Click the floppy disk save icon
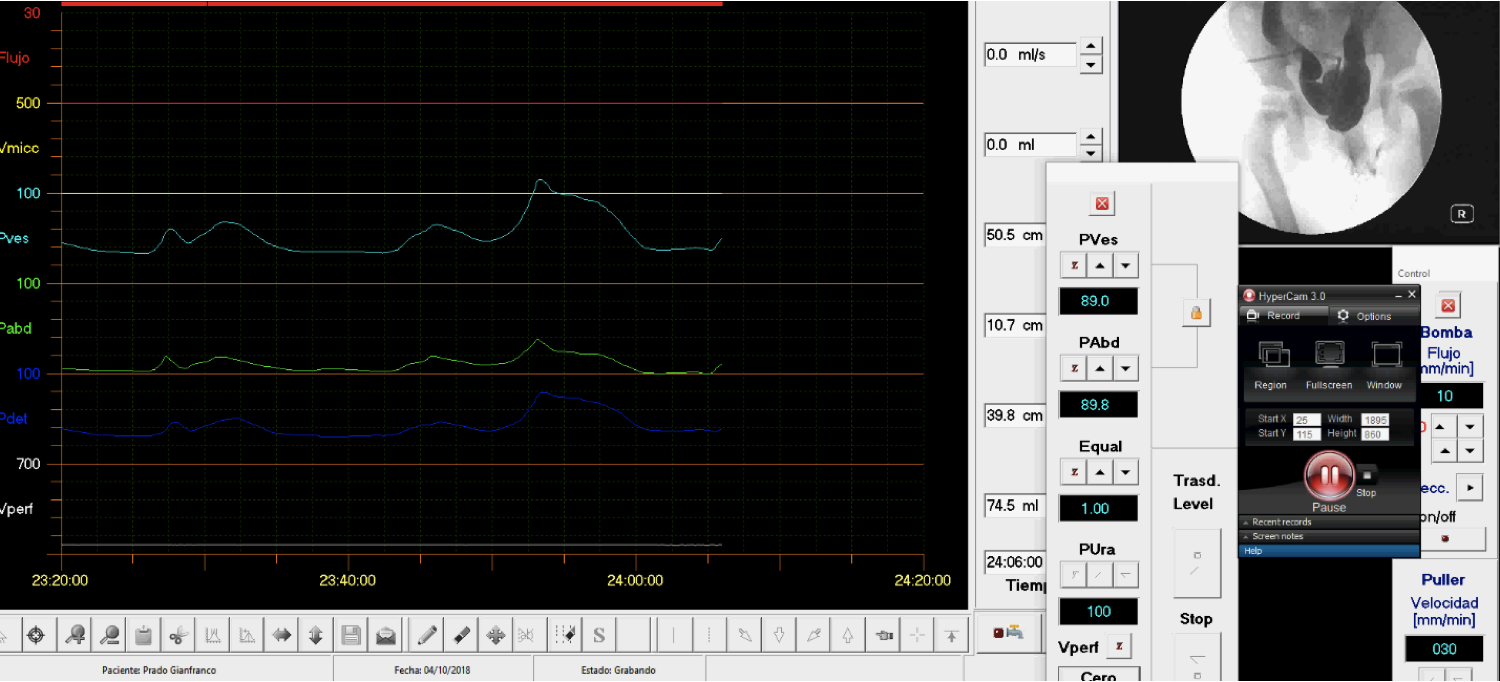The width and height of the screenshot is (1500, 682). (351, 635)
